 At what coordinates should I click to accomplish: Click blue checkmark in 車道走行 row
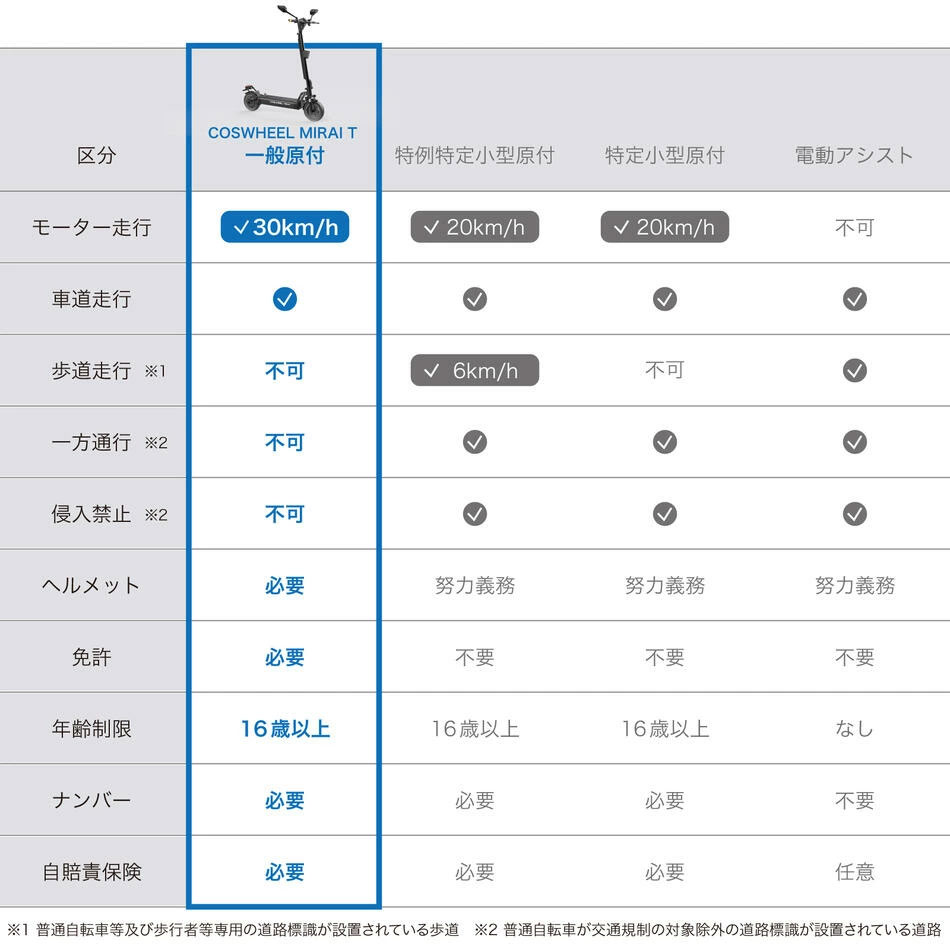285,299
